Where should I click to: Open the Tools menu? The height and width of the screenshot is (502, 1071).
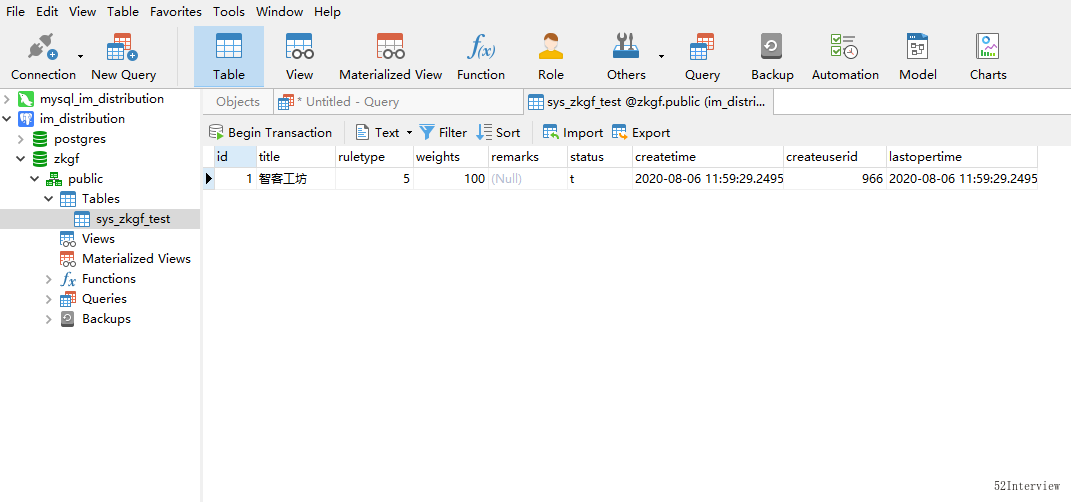click(229, 12)
